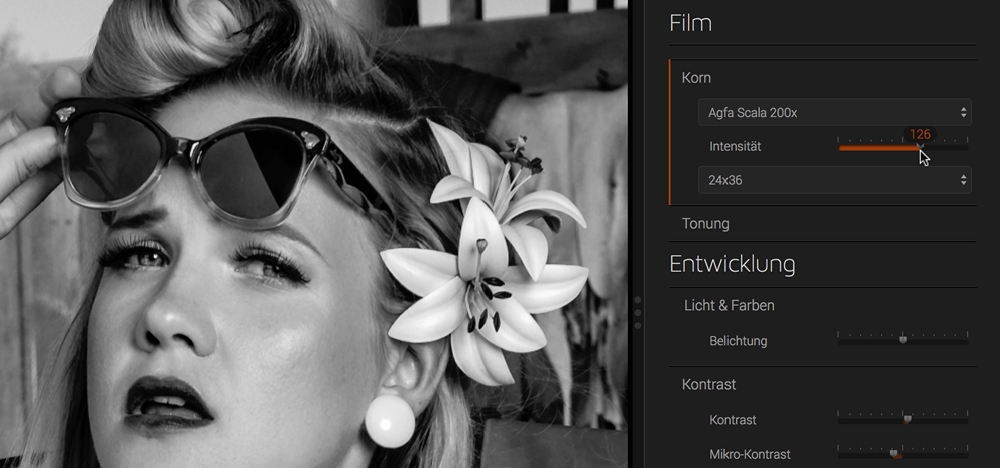
Task: Click the Belichtung label
Action: point(738,341)
